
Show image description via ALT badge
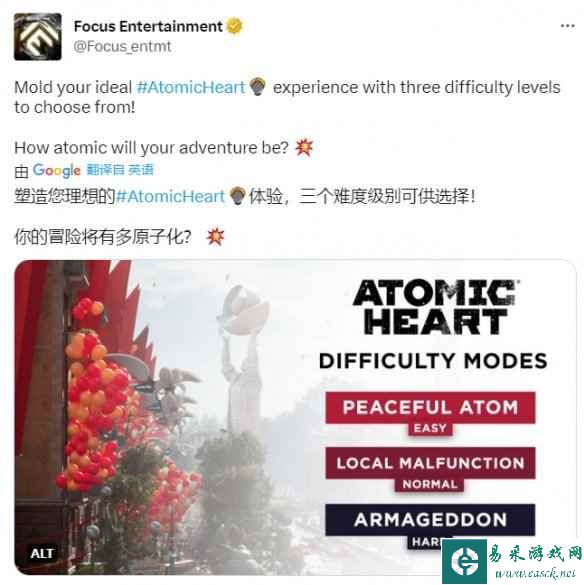tap(43, 553)
